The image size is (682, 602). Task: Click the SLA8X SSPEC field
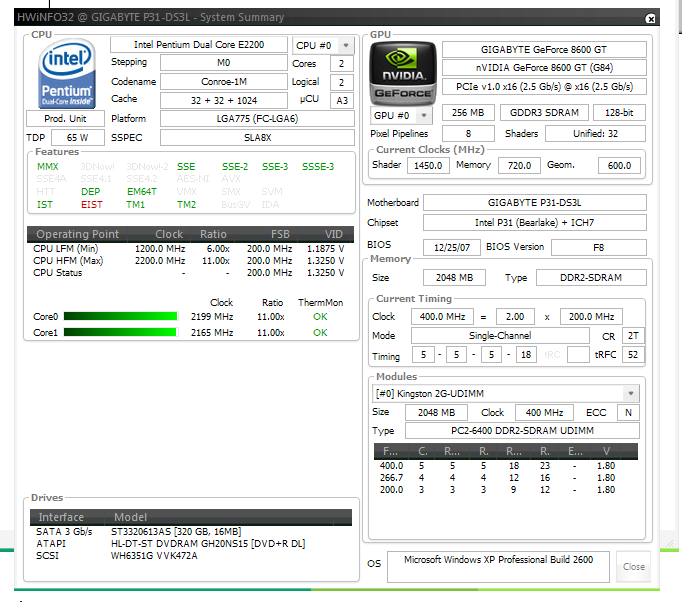pos(257,137)
